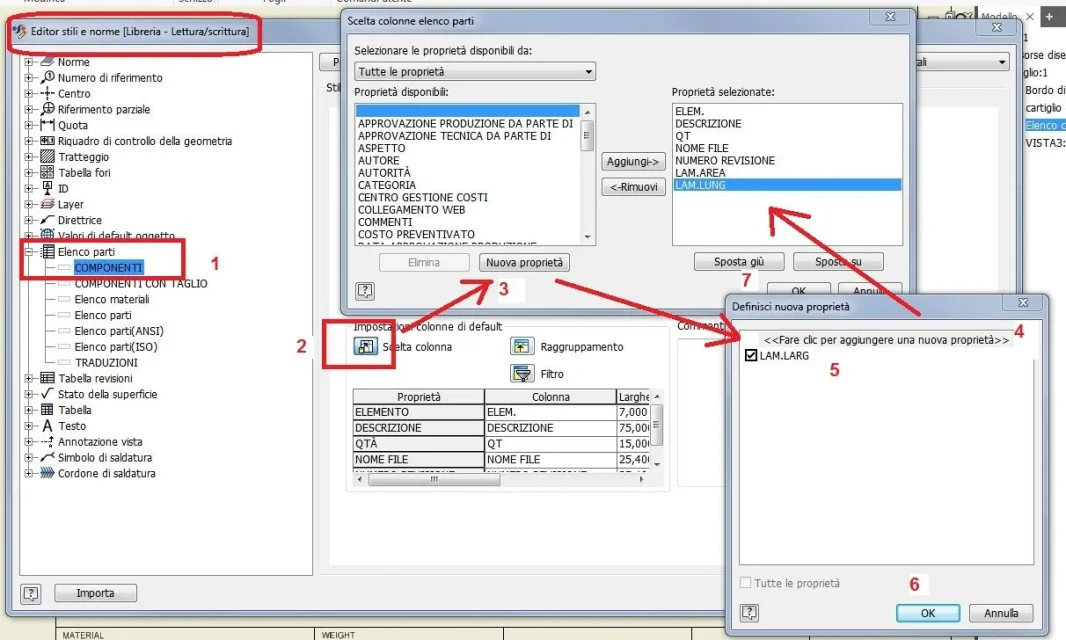Click scrollbar down arrow of available properties
Screen dimensions: 1066x640
[587, 237]
